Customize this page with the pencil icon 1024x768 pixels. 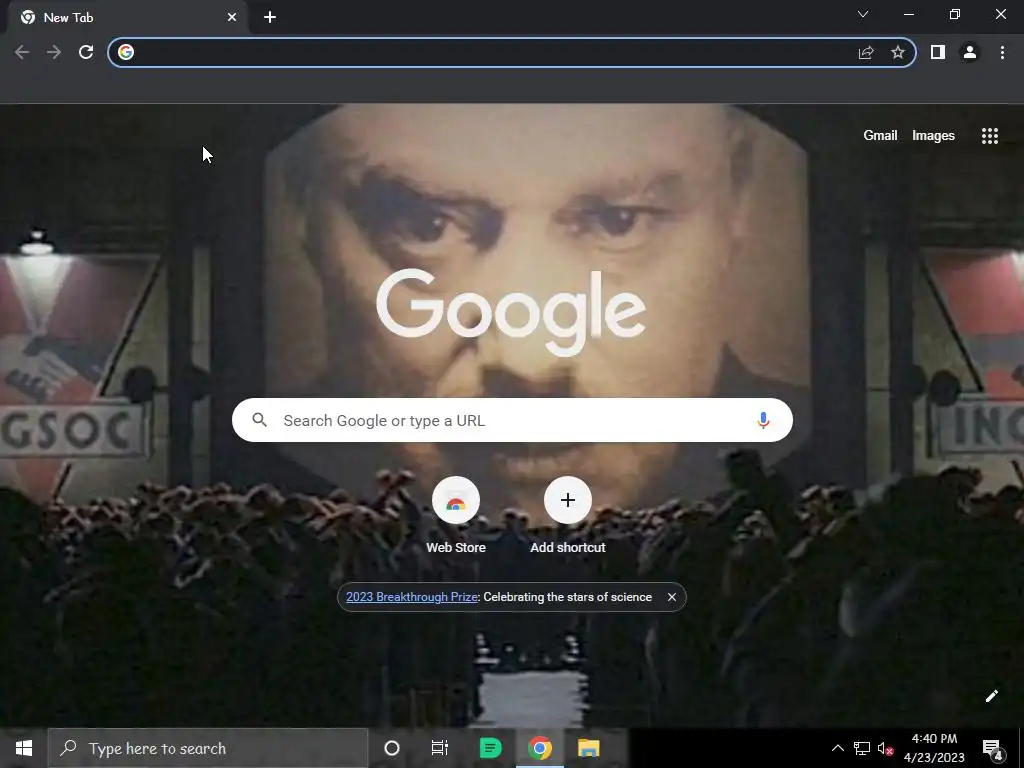[x=991, y=696]
